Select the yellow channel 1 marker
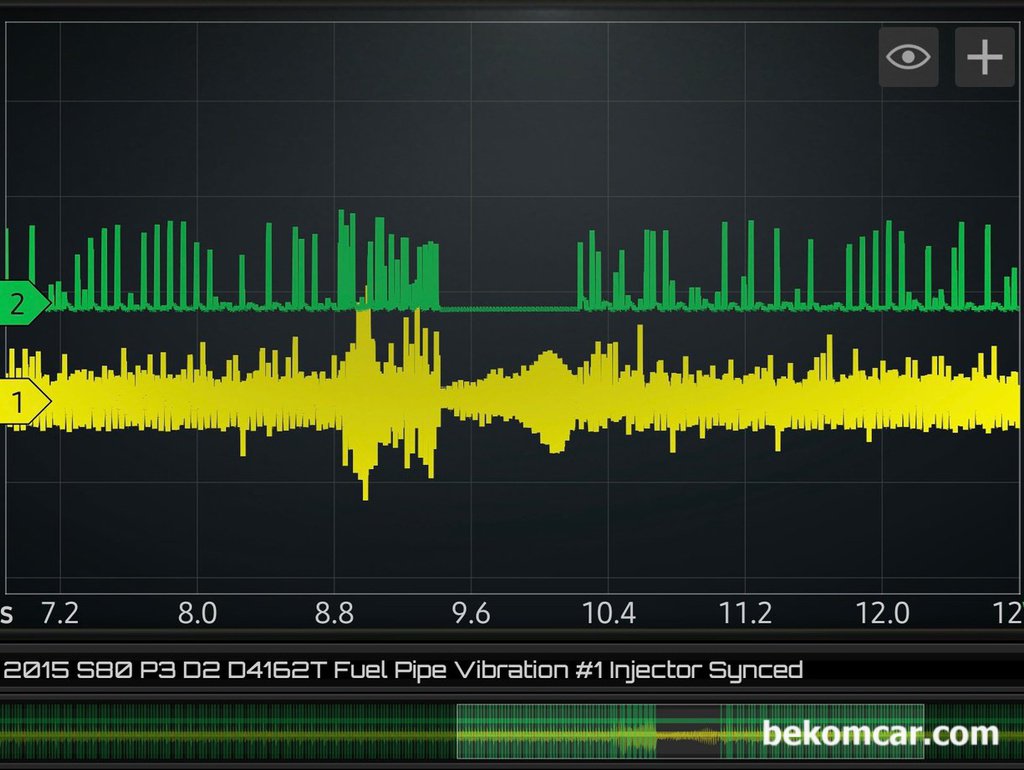This screenshot has width=1024, height=770. [x=22, y=404]
